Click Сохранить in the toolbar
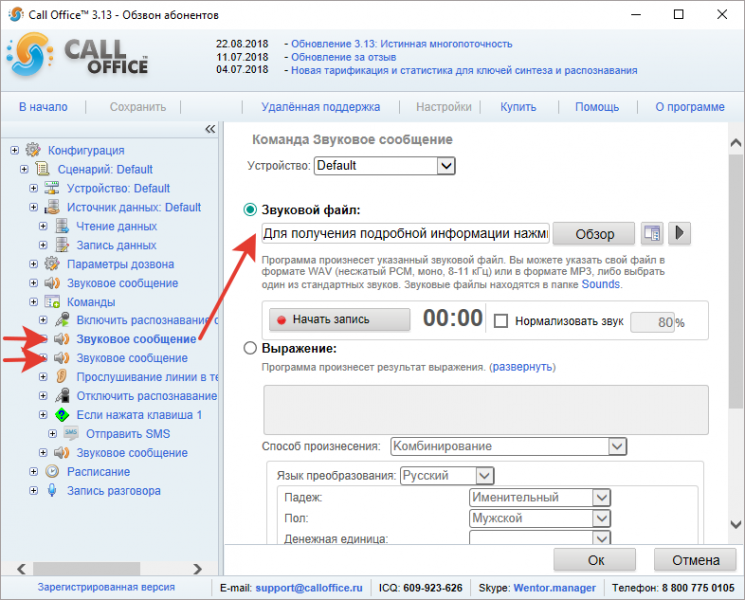 point(138,107)
